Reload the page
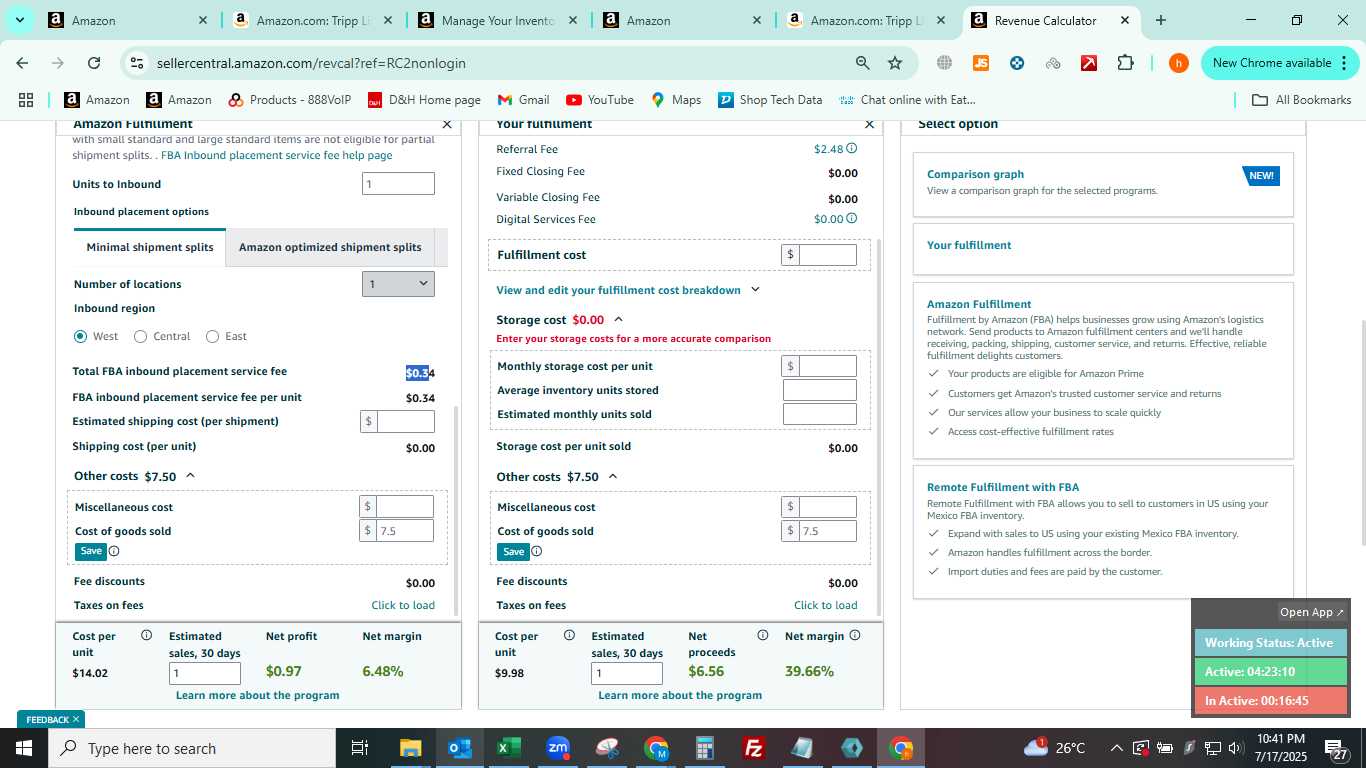This screenshot has width=1366, height=768. click(x=93, y=63)
